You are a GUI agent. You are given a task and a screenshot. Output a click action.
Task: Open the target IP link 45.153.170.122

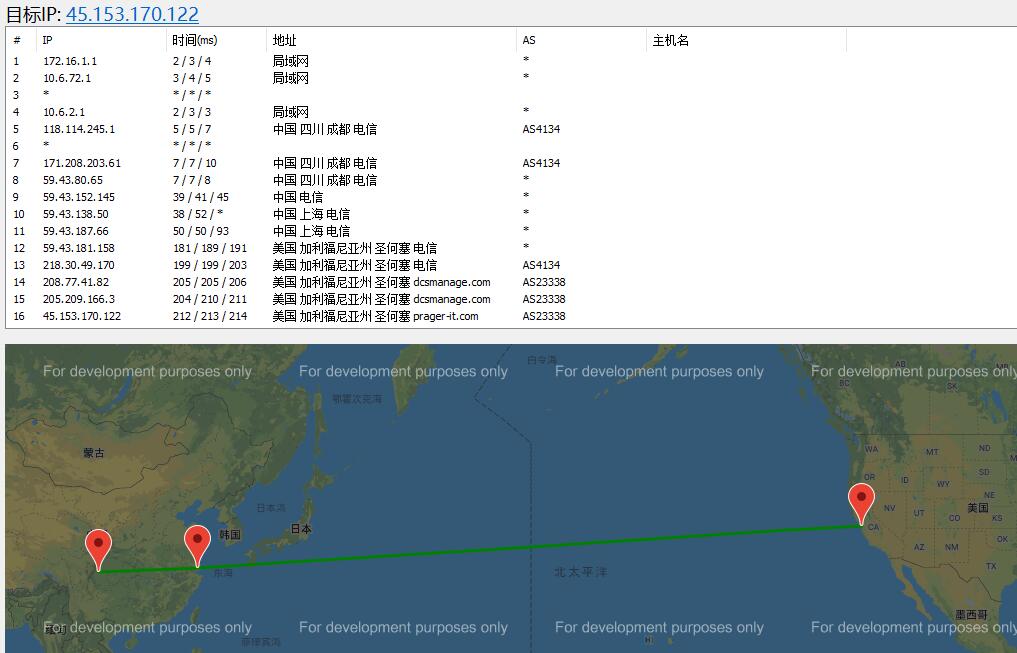(x=132, y=14)
